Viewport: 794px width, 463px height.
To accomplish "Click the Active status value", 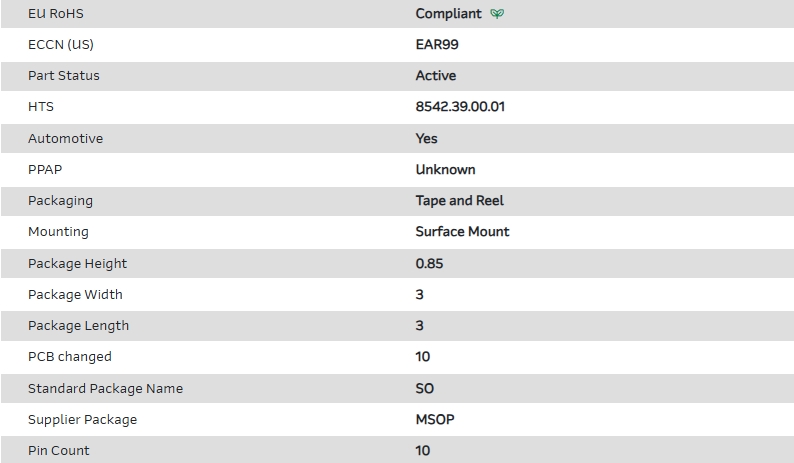I will coord(435,76).
